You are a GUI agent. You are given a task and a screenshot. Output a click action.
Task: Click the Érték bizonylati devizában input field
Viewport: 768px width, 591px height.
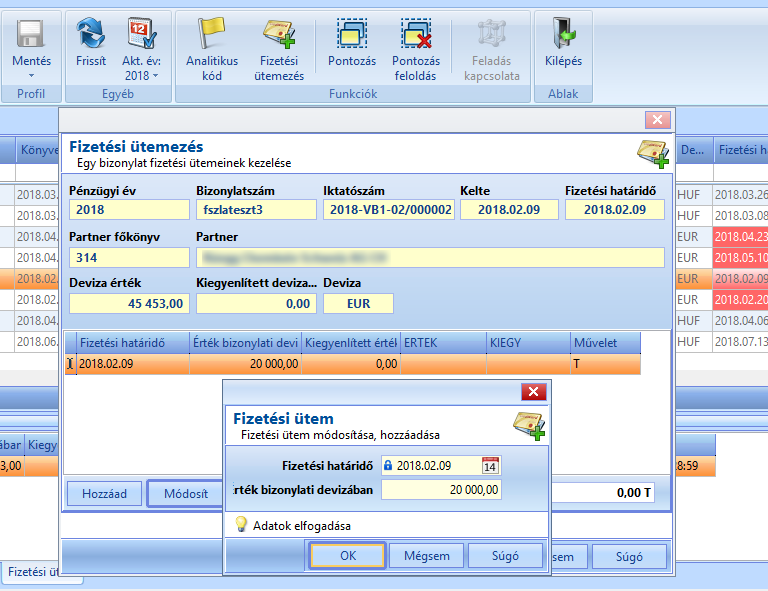441,490
